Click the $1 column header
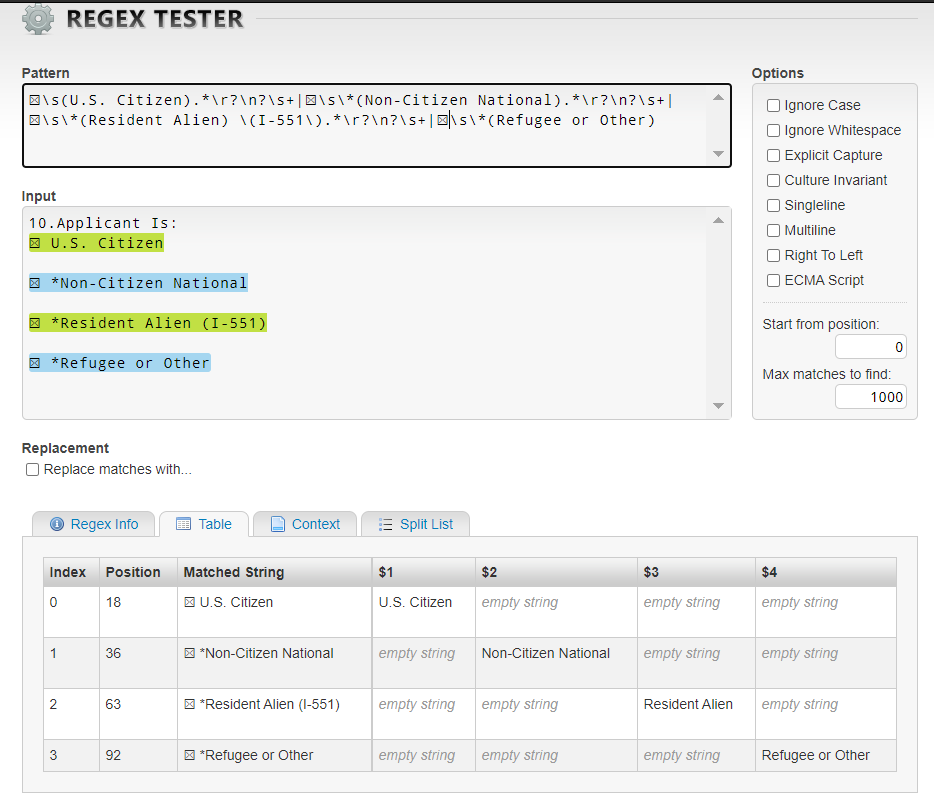The width and height of the screenshot is (934, 803). pyautogui.click(x=424, y=572)
